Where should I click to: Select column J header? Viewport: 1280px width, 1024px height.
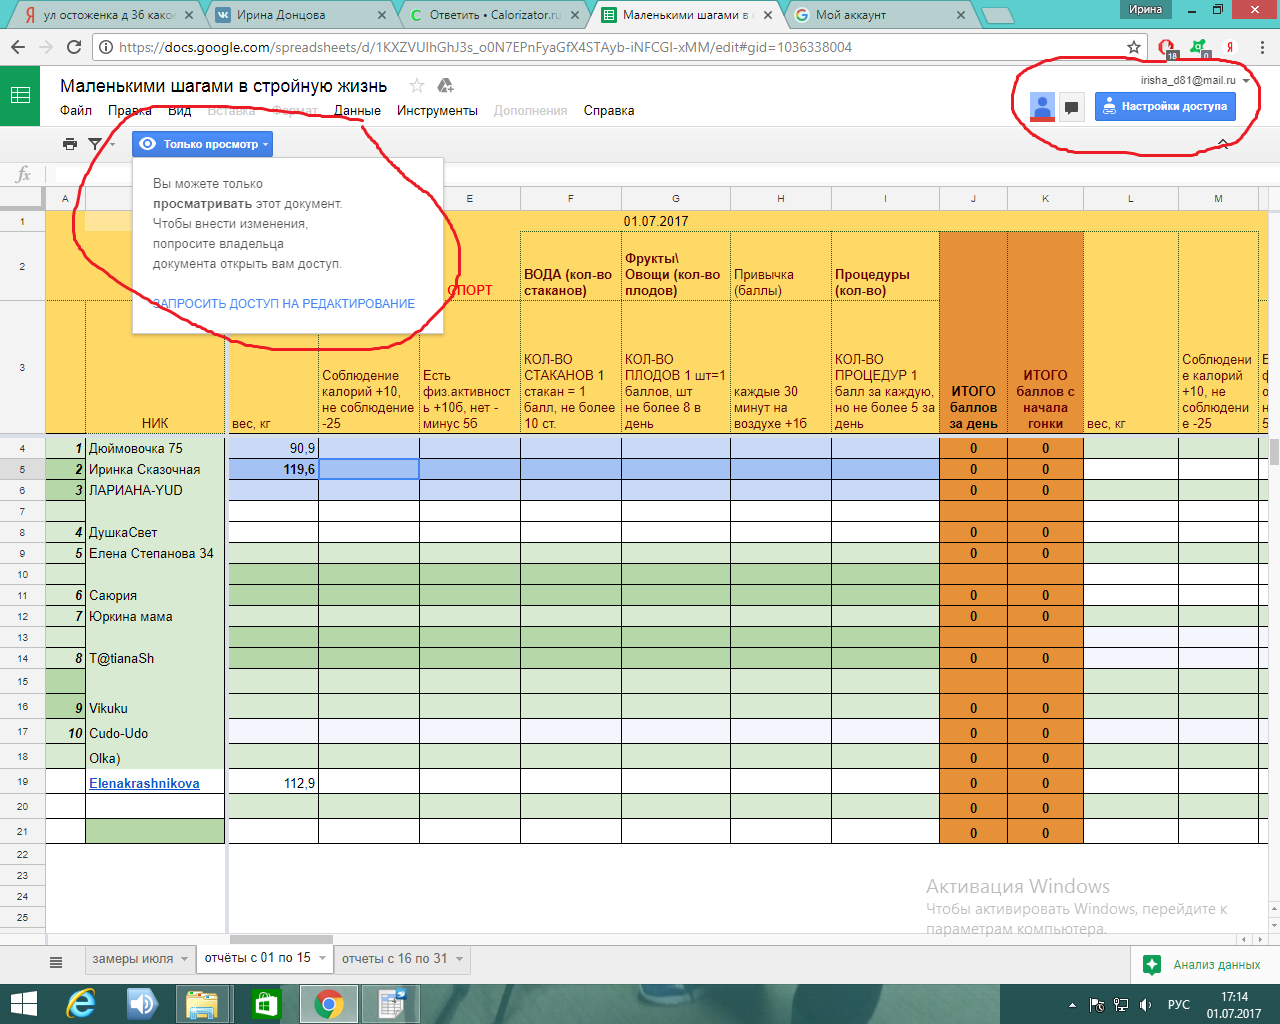pyautogui.click(x=973, y=199)
